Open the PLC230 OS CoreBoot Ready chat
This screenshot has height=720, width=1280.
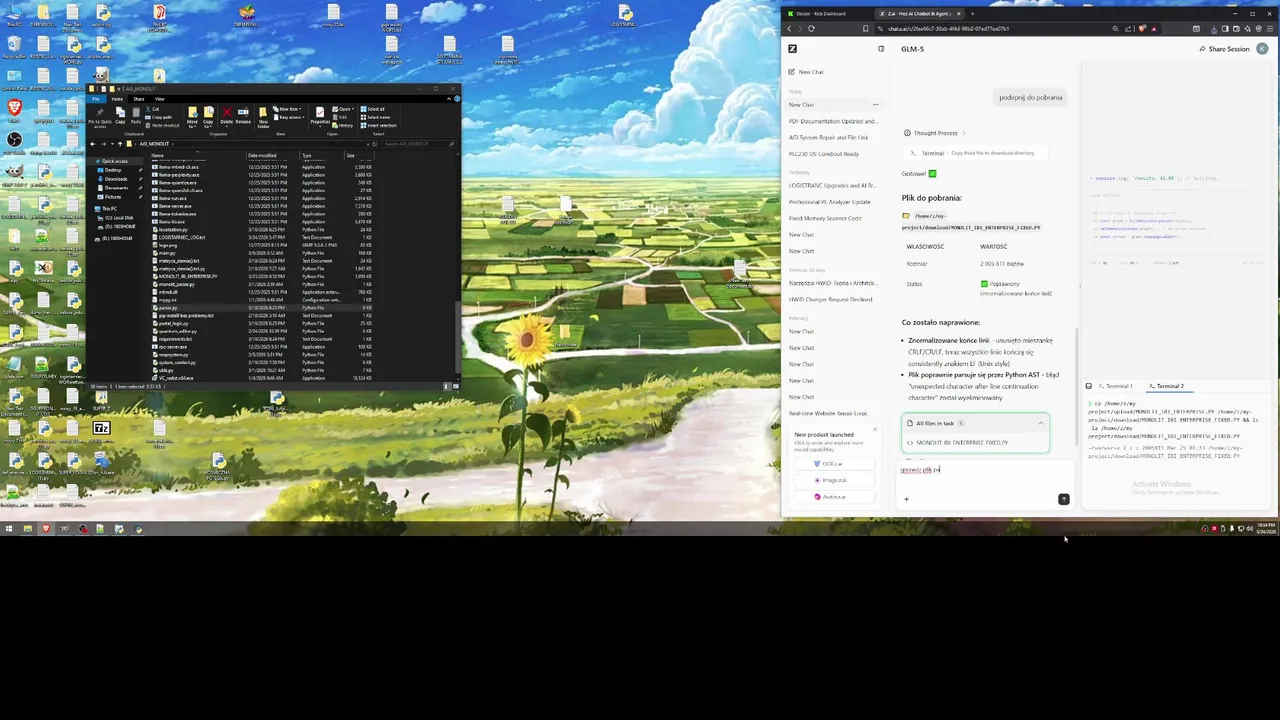coord(824,154)
